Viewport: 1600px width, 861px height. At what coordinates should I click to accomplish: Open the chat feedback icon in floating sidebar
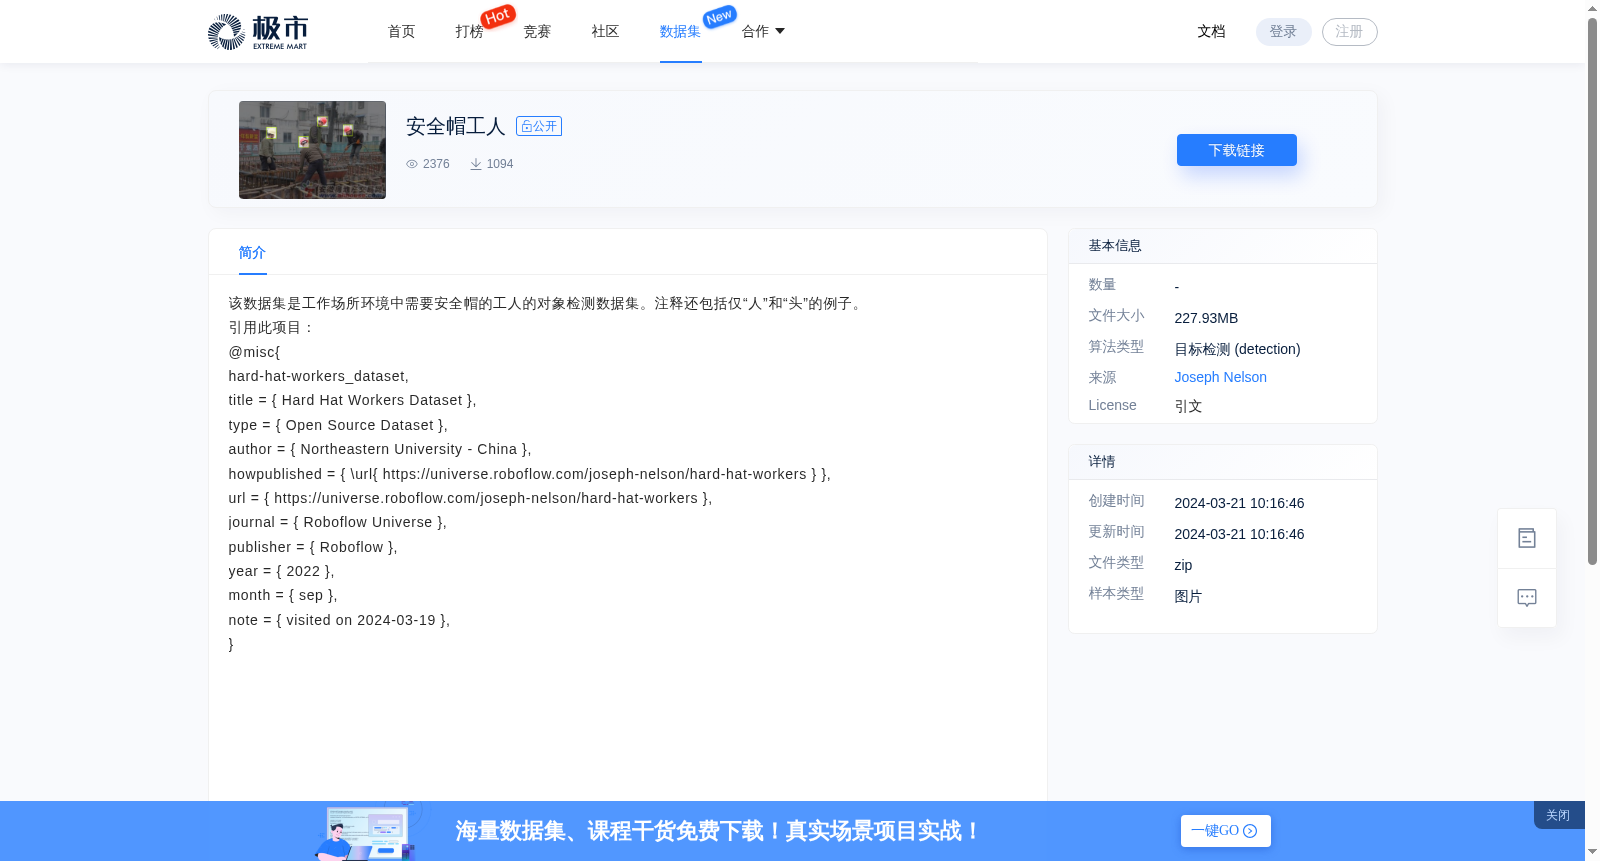pyautogui.click(x=1527, y=598)
